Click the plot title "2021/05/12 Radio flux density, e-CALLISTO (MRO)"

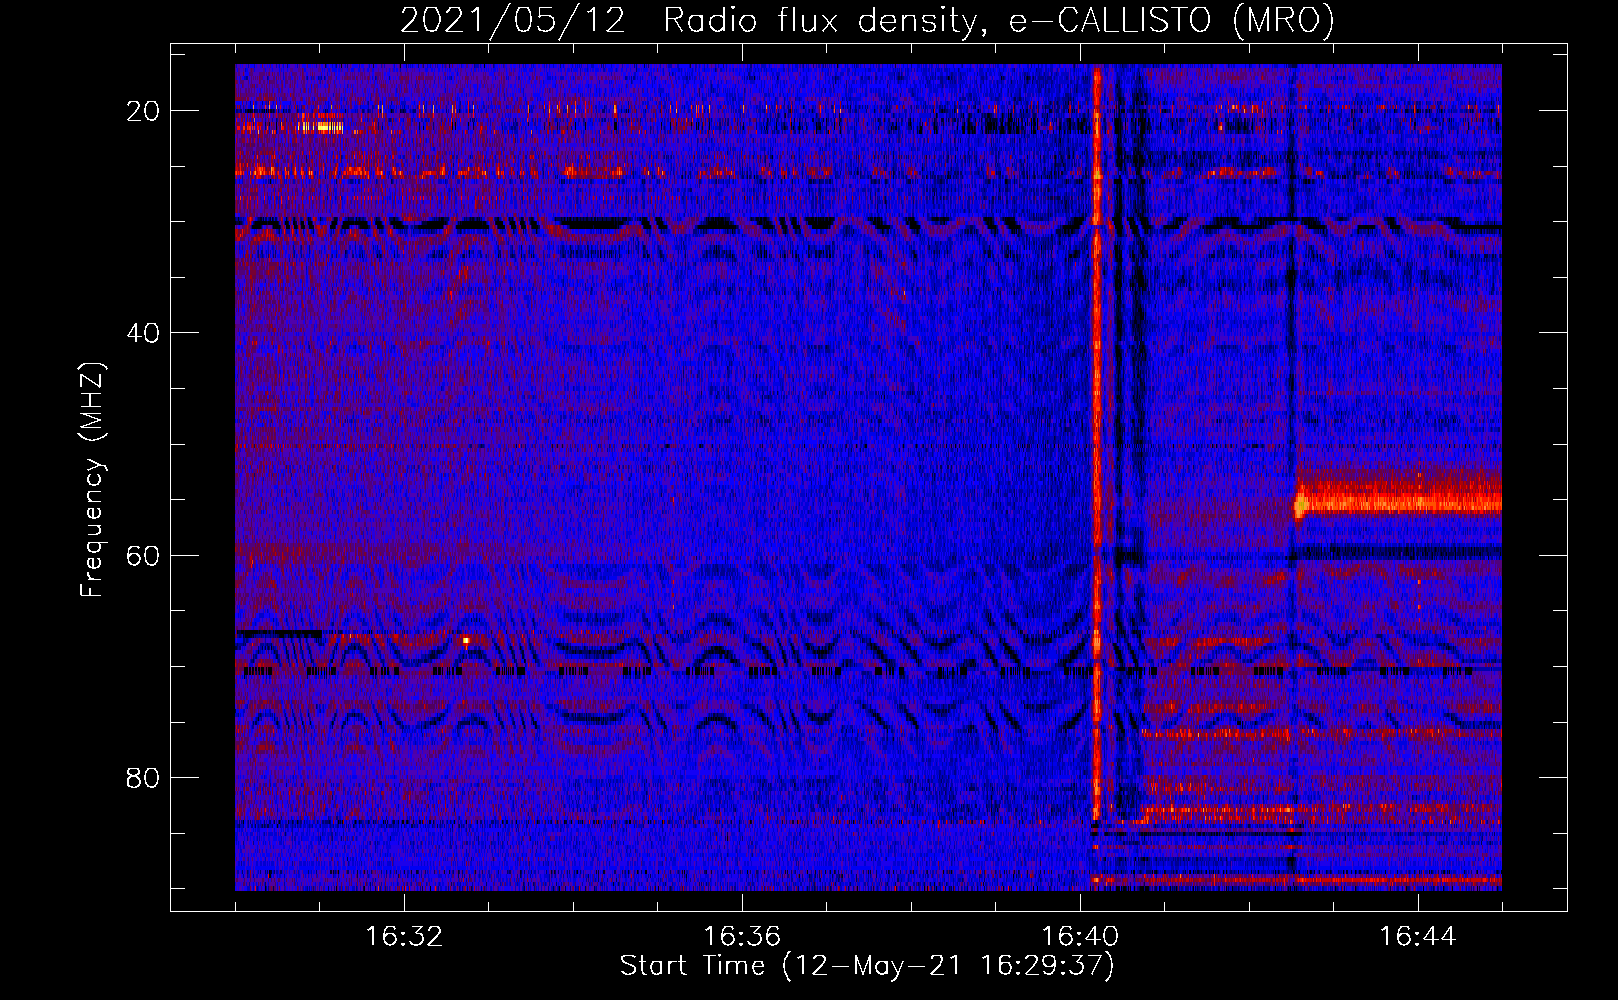pos(867,20)
